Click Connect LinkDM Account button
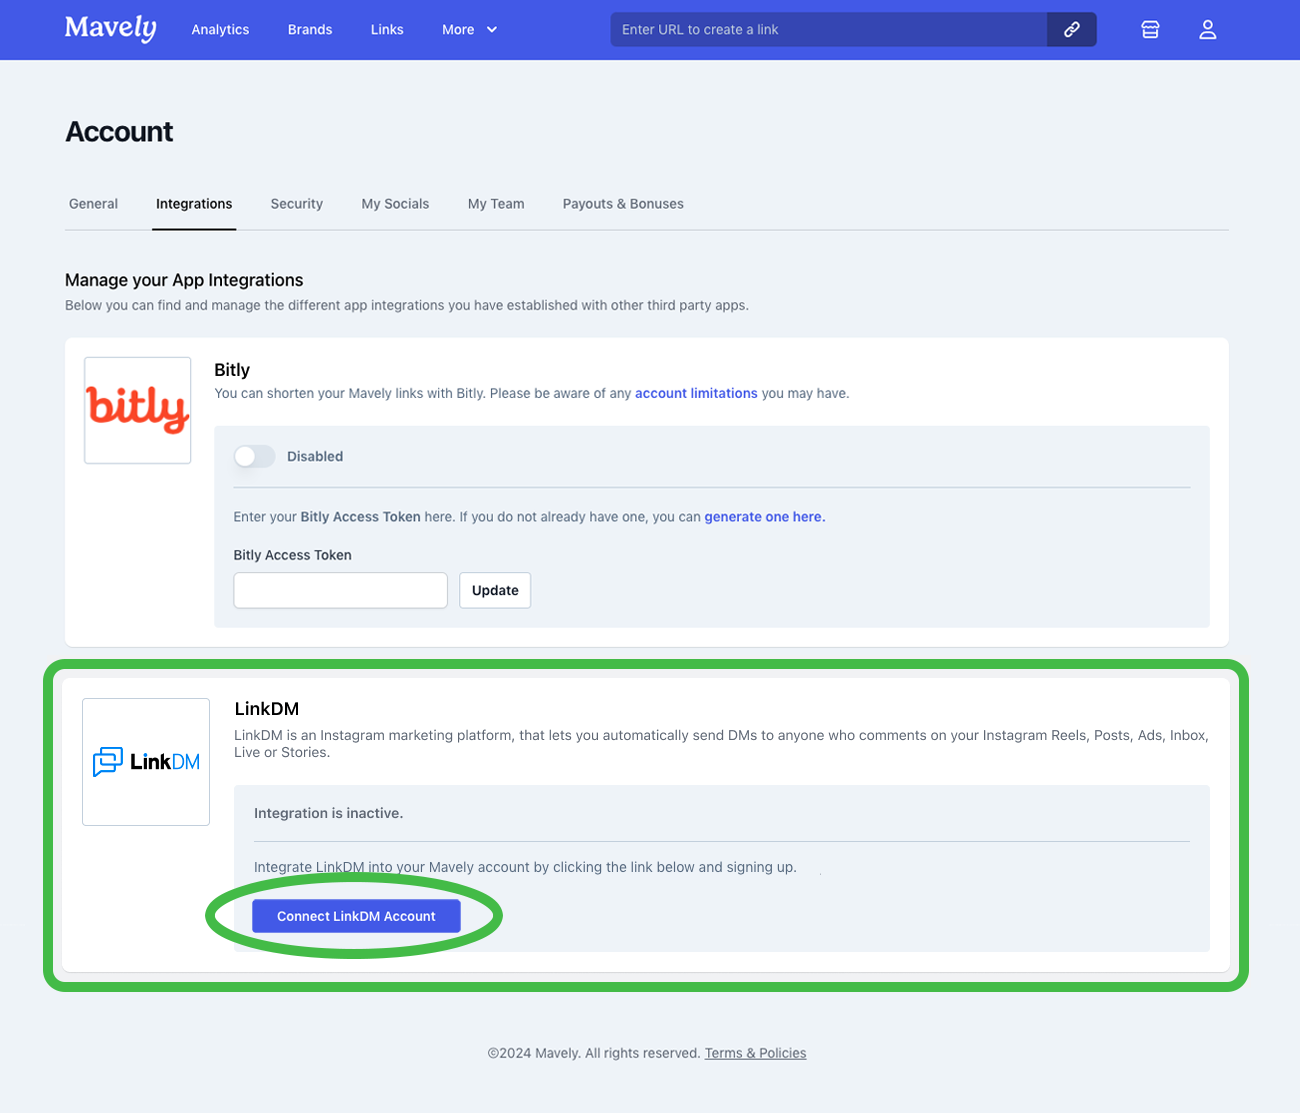1300x1113 pixels. pos(356,916)
